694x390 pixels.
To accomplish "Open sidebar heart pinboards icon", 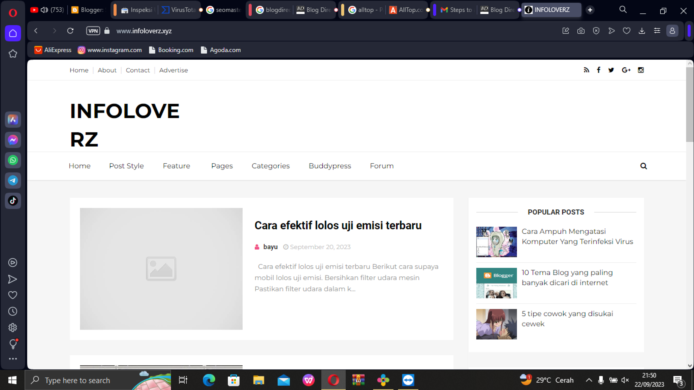I will [13, 295].
